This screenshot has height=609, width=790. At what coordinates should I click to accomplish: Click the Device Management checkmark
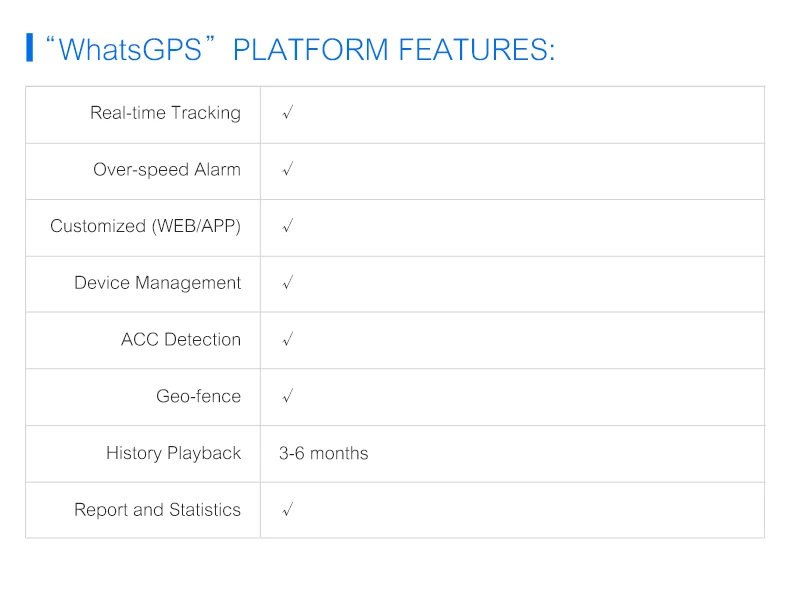pyautogui.click(x=287, y=283)
